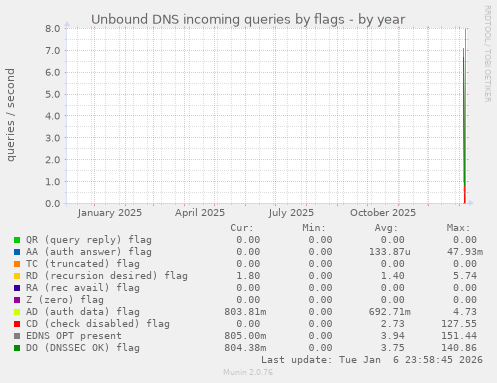Click the 'Min:' column header
This screenshot has width=497, height=383.
[x=314, y=228]
